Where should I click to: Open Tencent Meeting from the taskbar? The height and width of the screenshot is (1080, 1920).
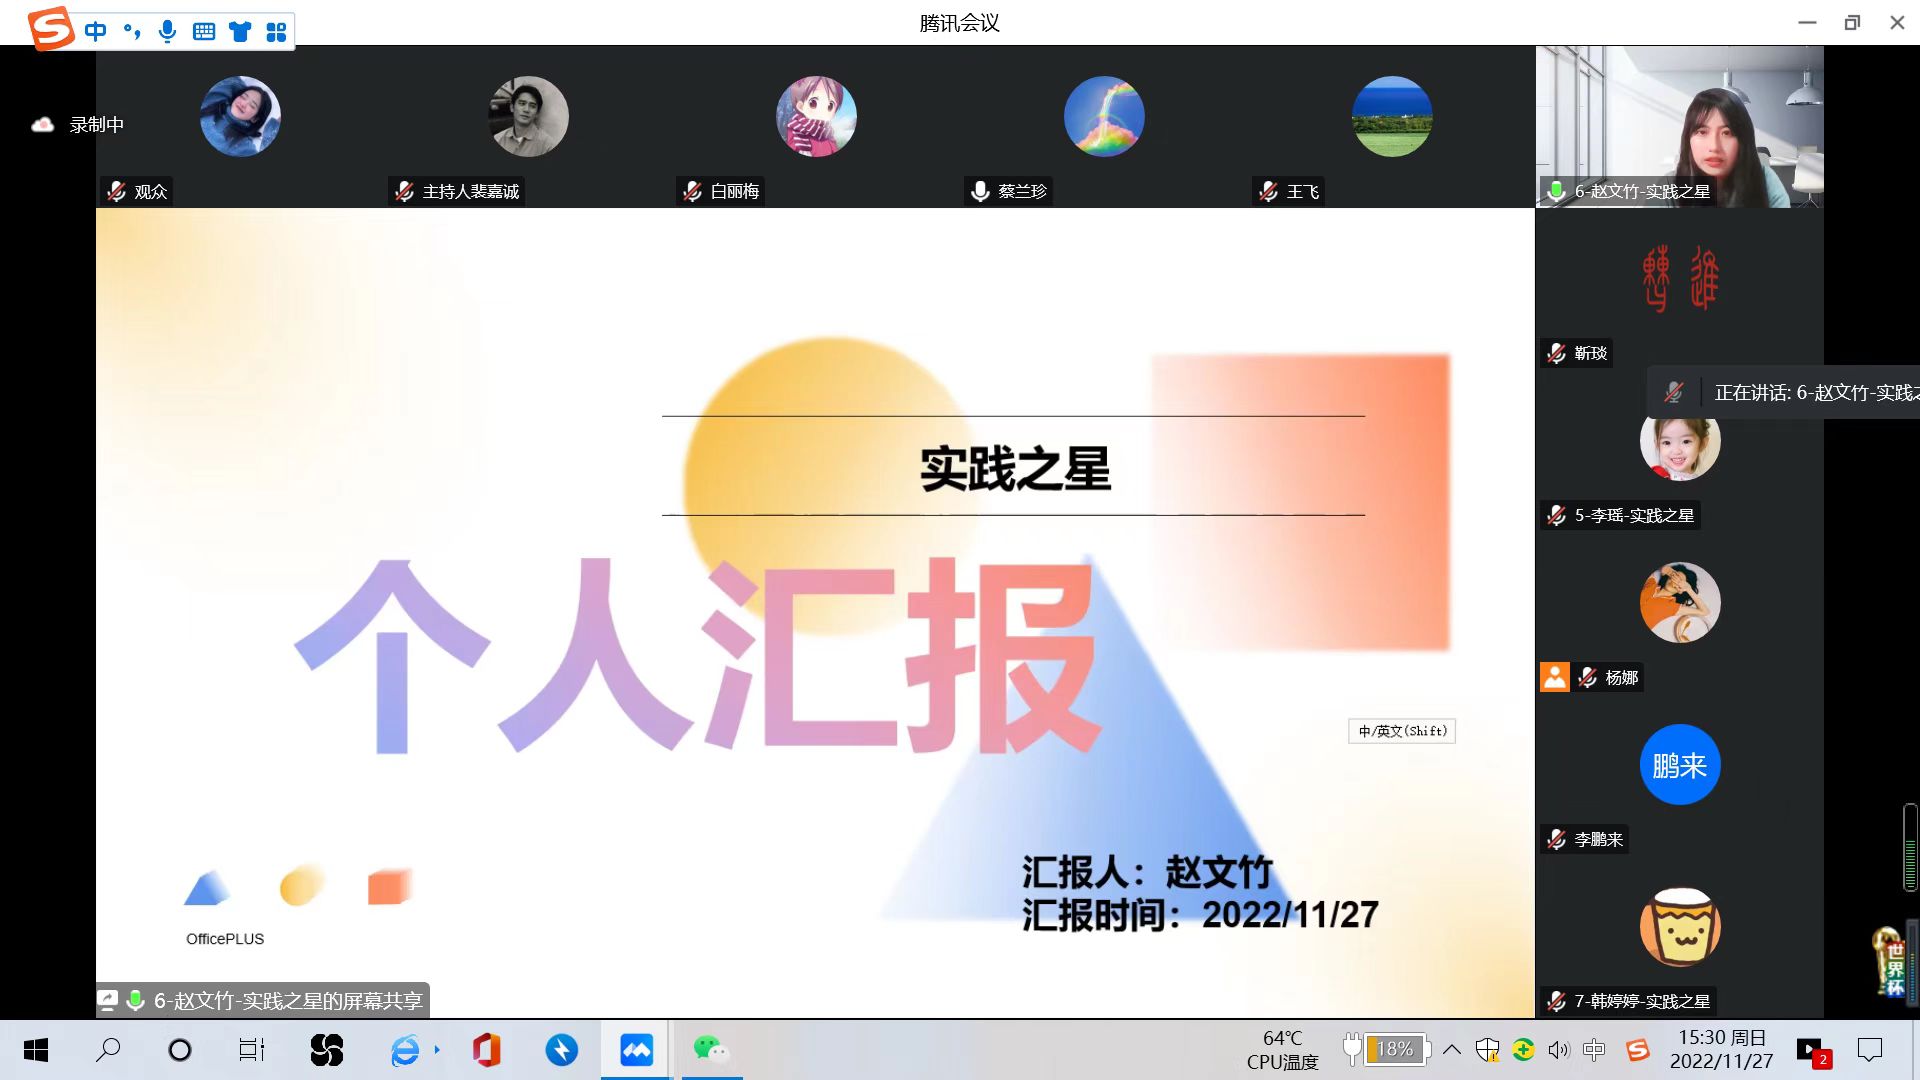pos(636,1050)
